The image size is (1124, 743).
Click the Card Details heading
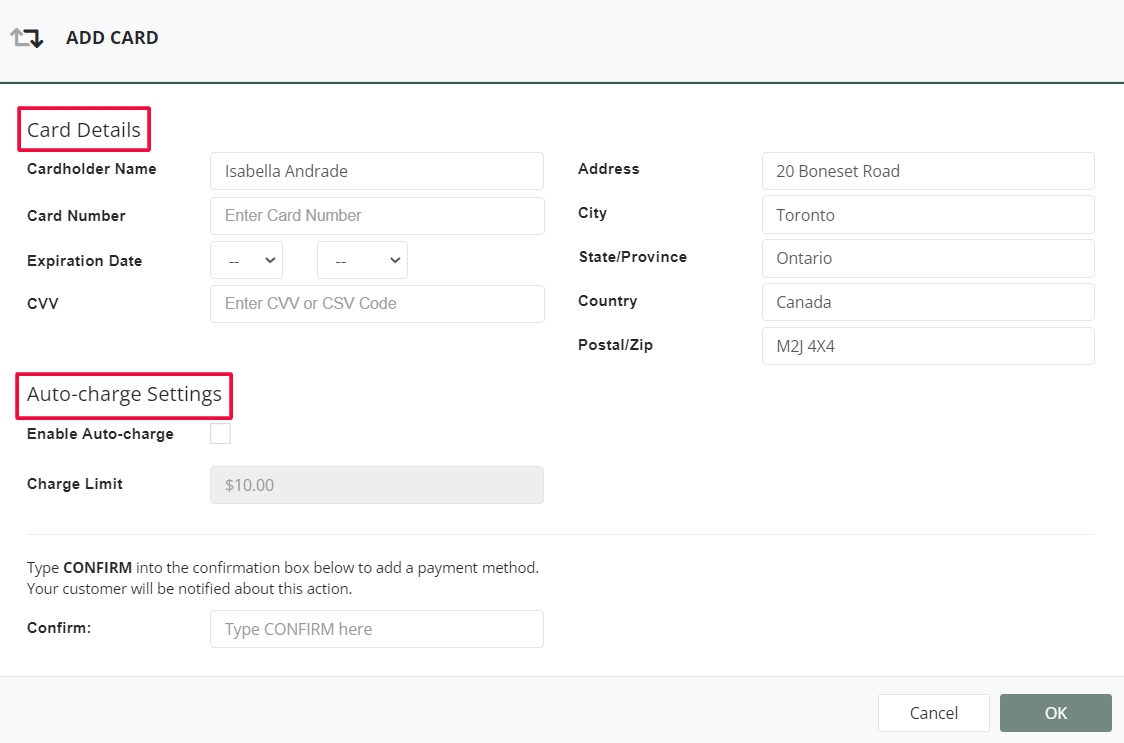coord(84,130)
